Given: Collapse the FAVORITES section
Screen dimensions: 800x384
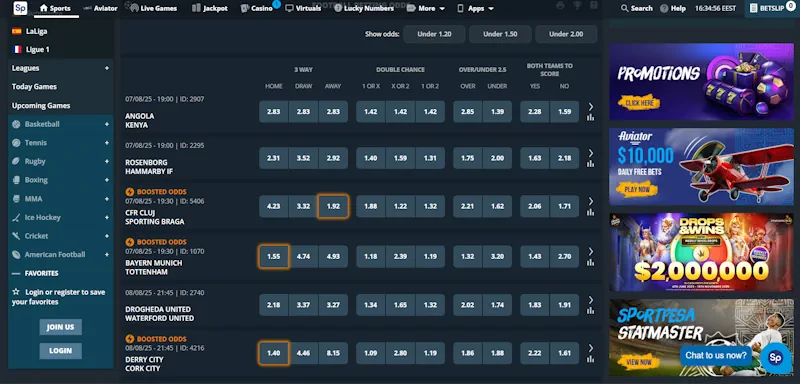Looking at the screenshot, I should coord(16,273).
